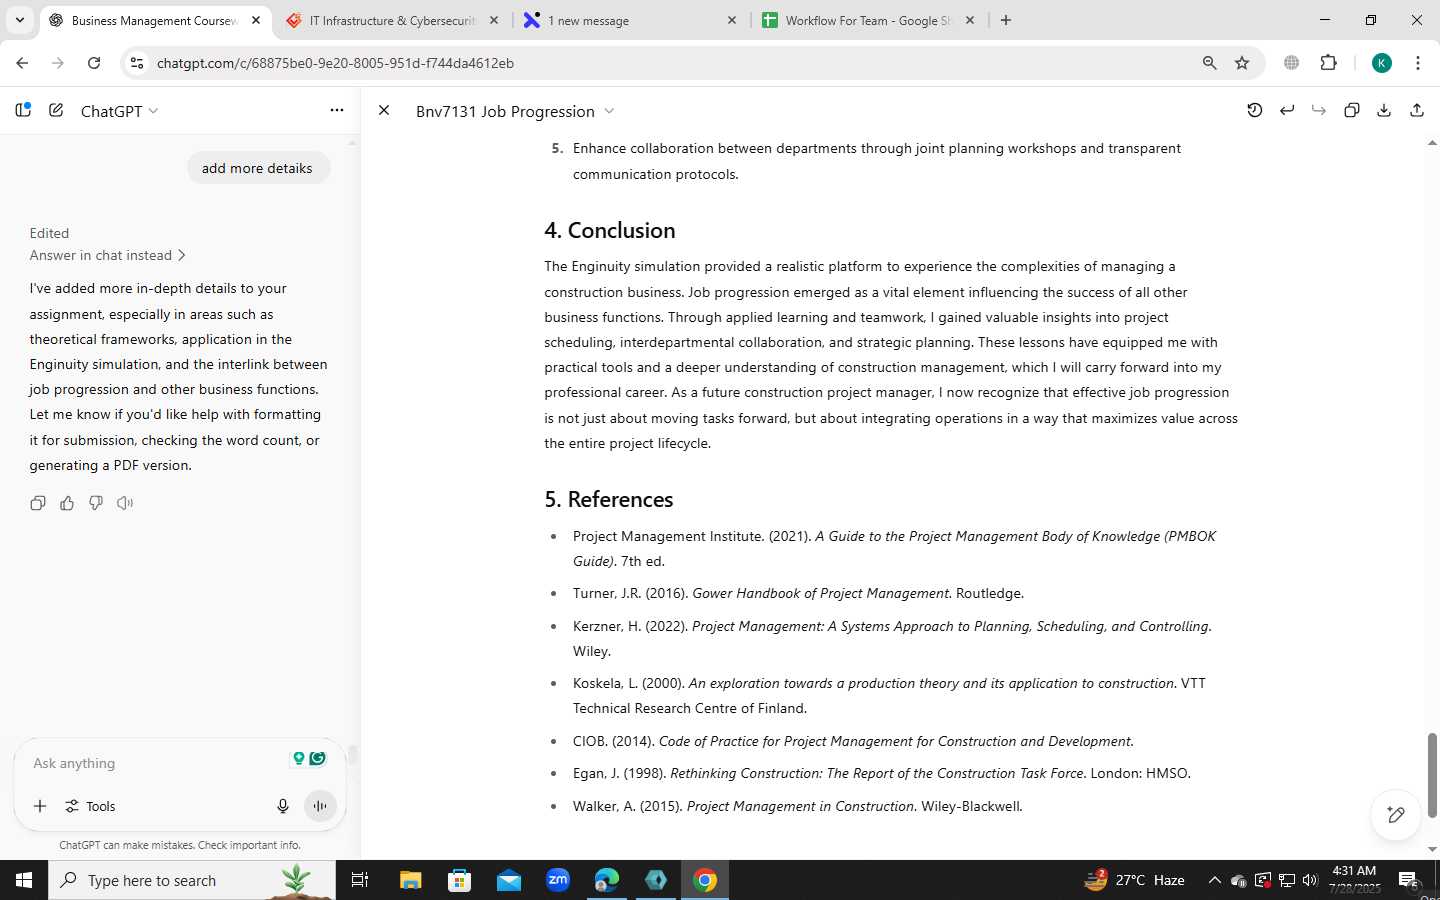Switch to 1 new message tab
The image size is (1440, 900).
point(630,20)
